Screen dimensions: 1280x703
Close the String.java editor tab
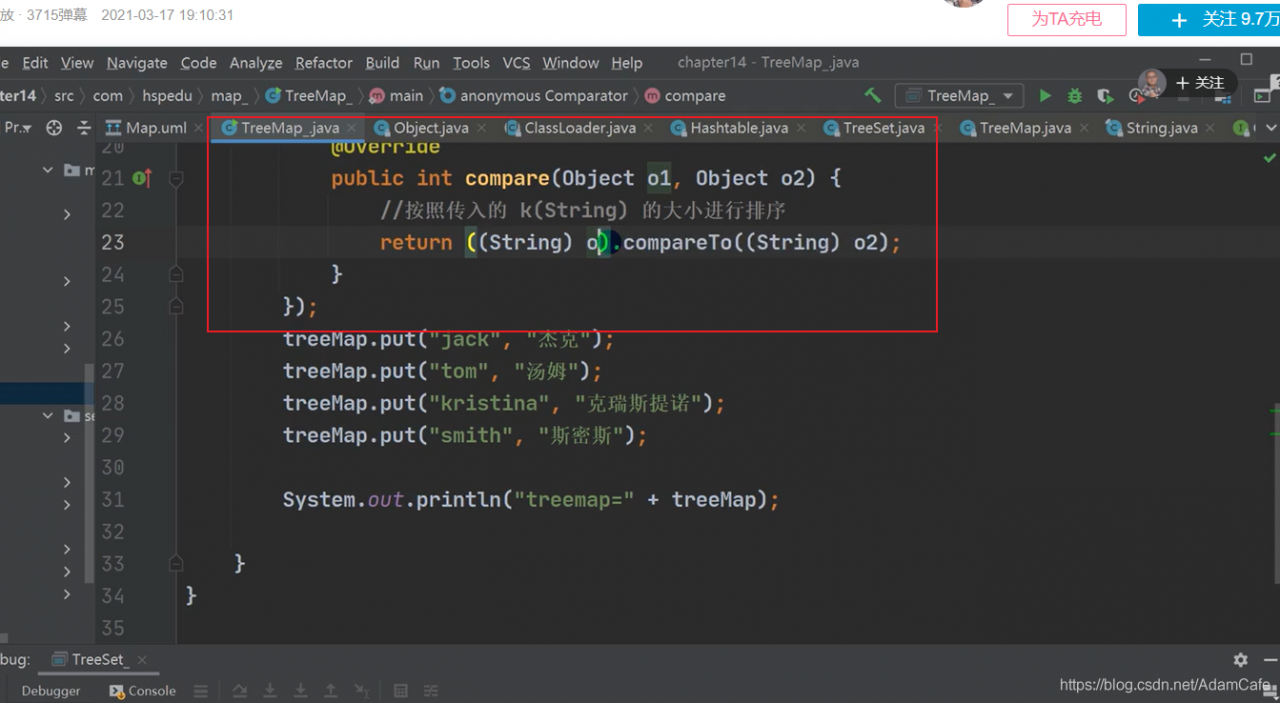pyautogui.click(x=1210, y=128)
